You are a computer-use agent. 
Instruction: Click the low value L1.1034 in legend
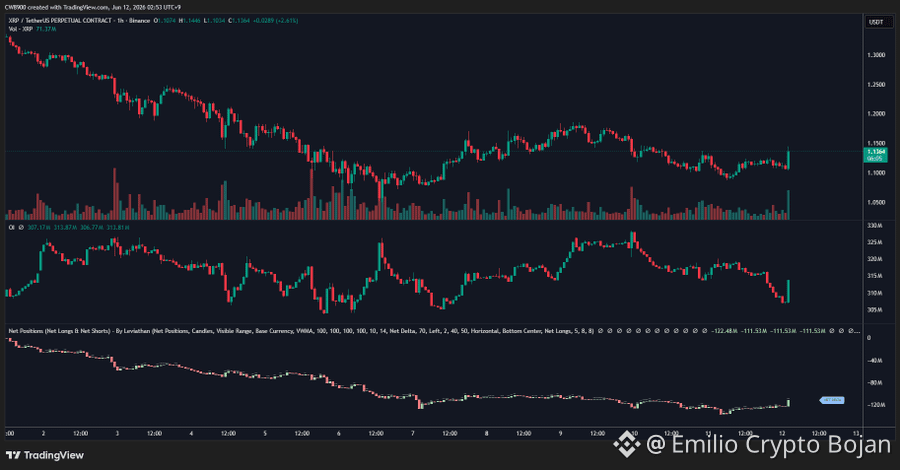[214, 21]
